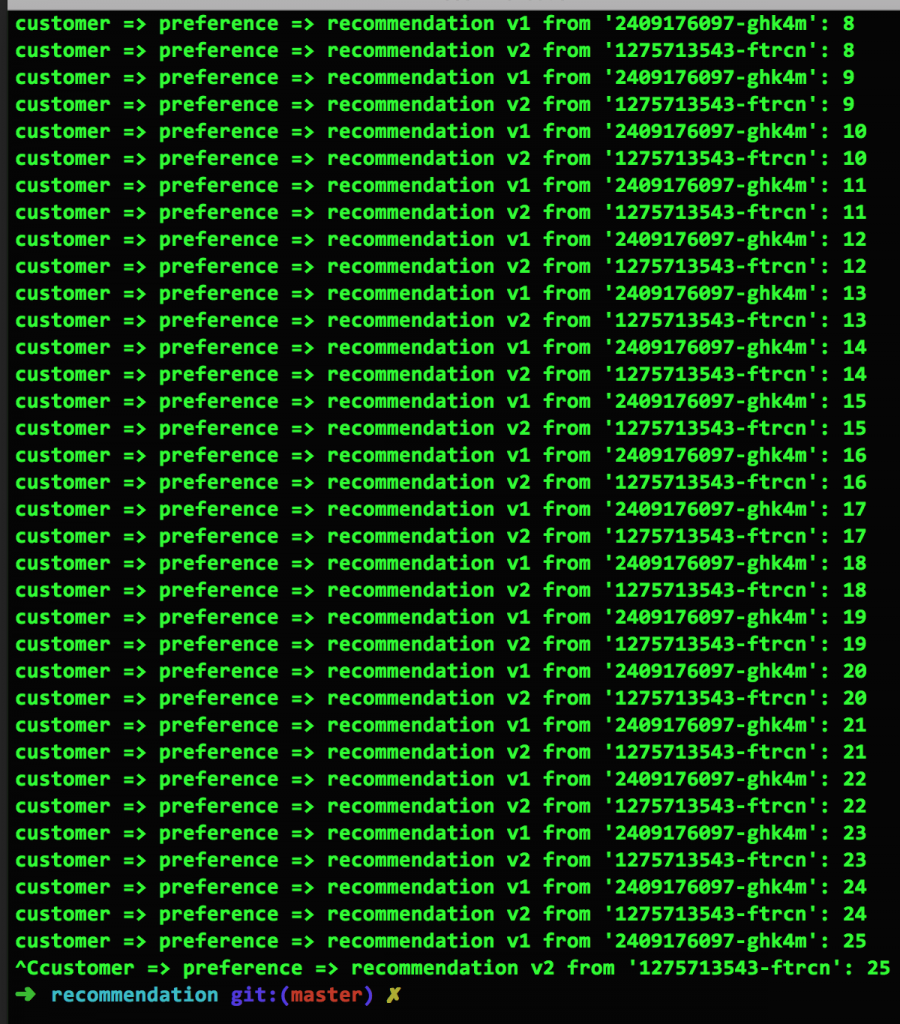900x1024 pixels.
Task: Click the v2 output line ending in 8
Action: point(435,50)
